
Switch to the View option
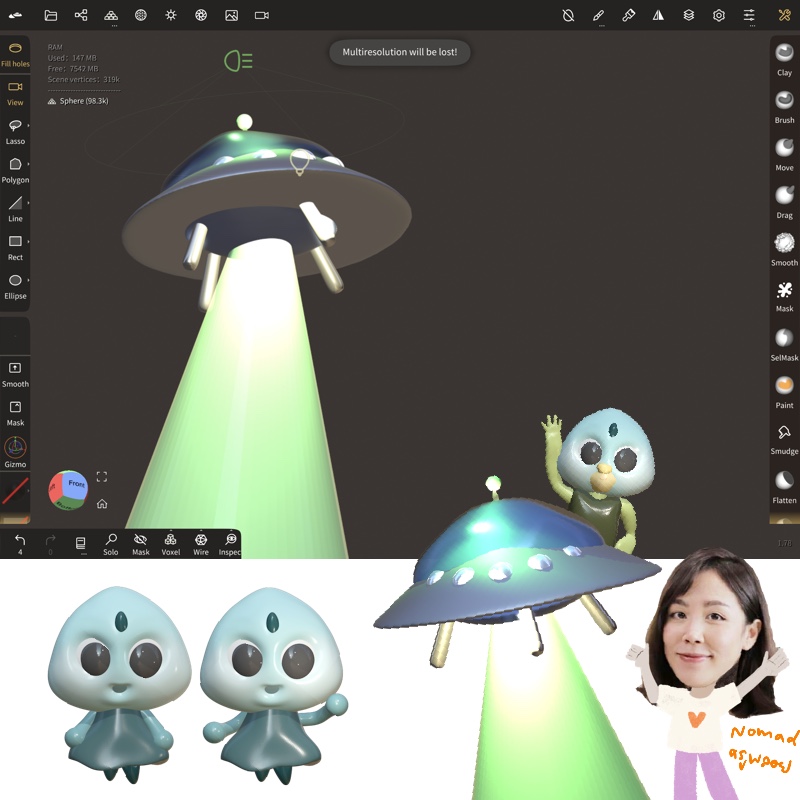point(15,94)
